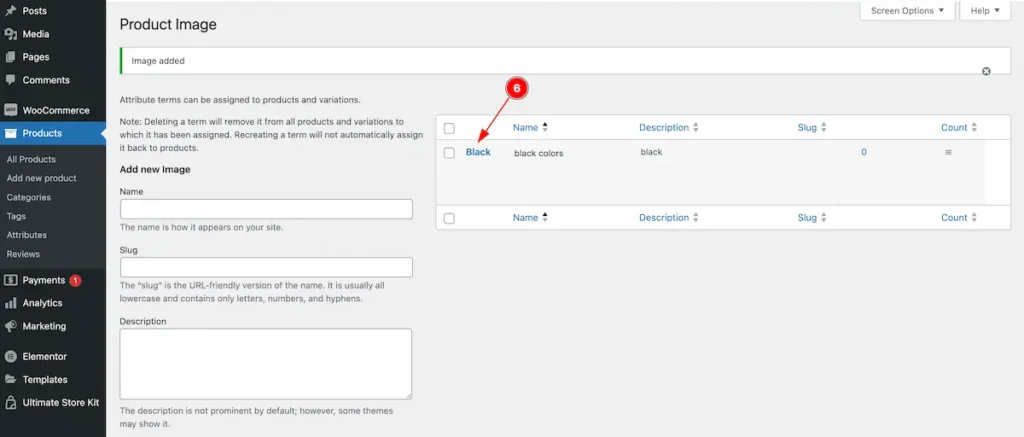Toggle the select-all checkbox in table header
This screenshot has width=1024, height=437.
[449, 129]
